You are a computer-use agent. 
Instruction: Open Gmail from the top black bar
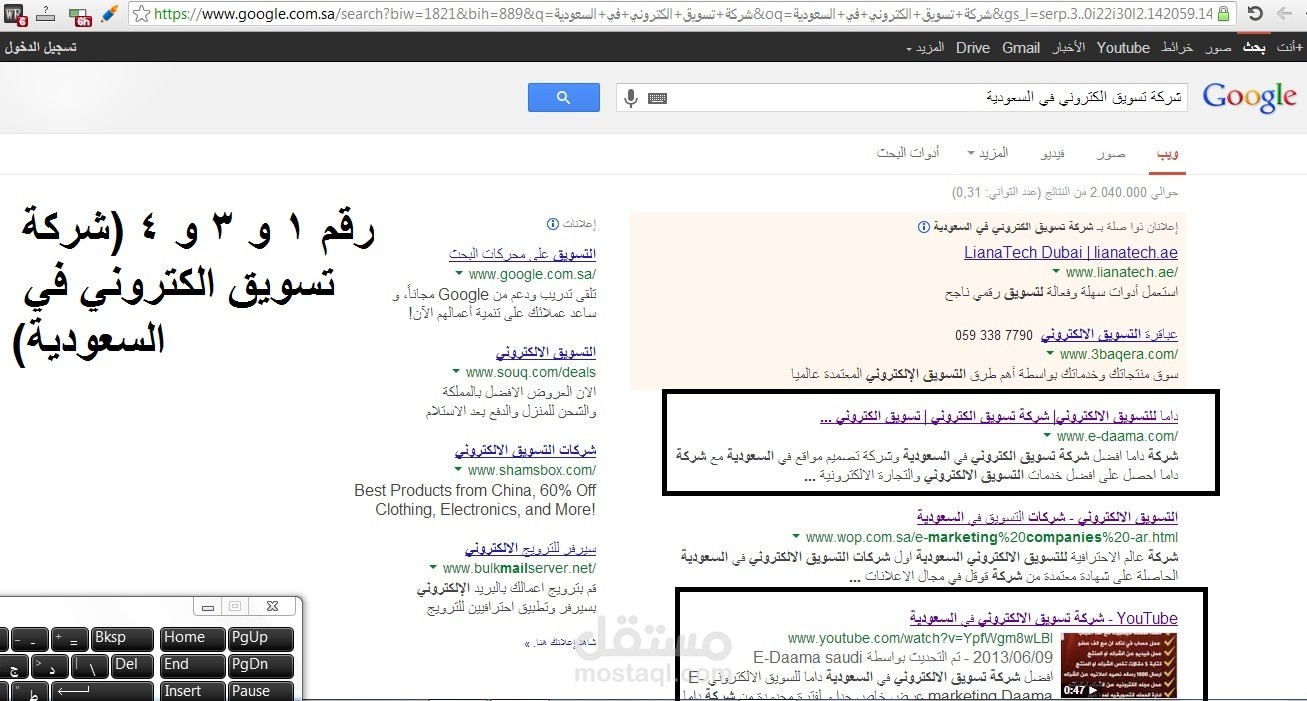click(x=1021, y=48)
